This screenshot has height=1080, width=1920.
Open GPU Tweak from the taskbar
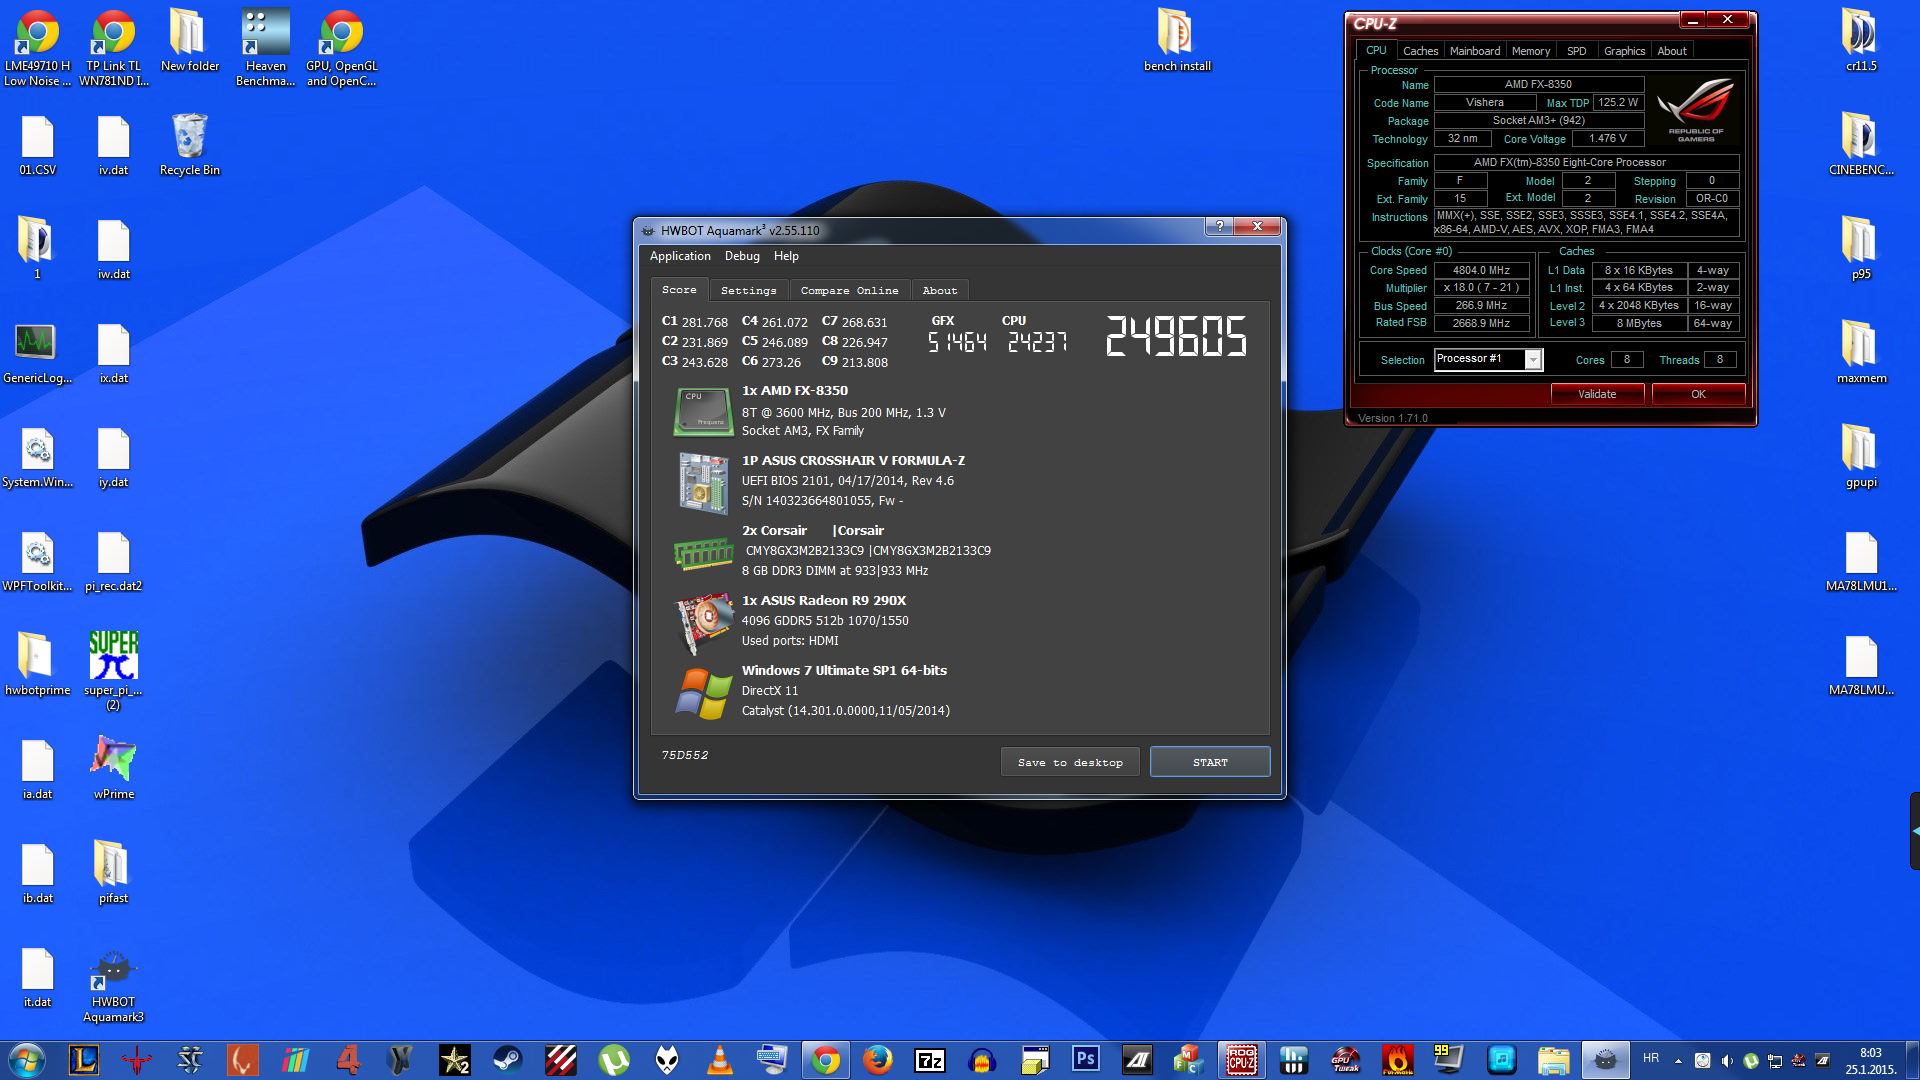tap(1346, 1059)
